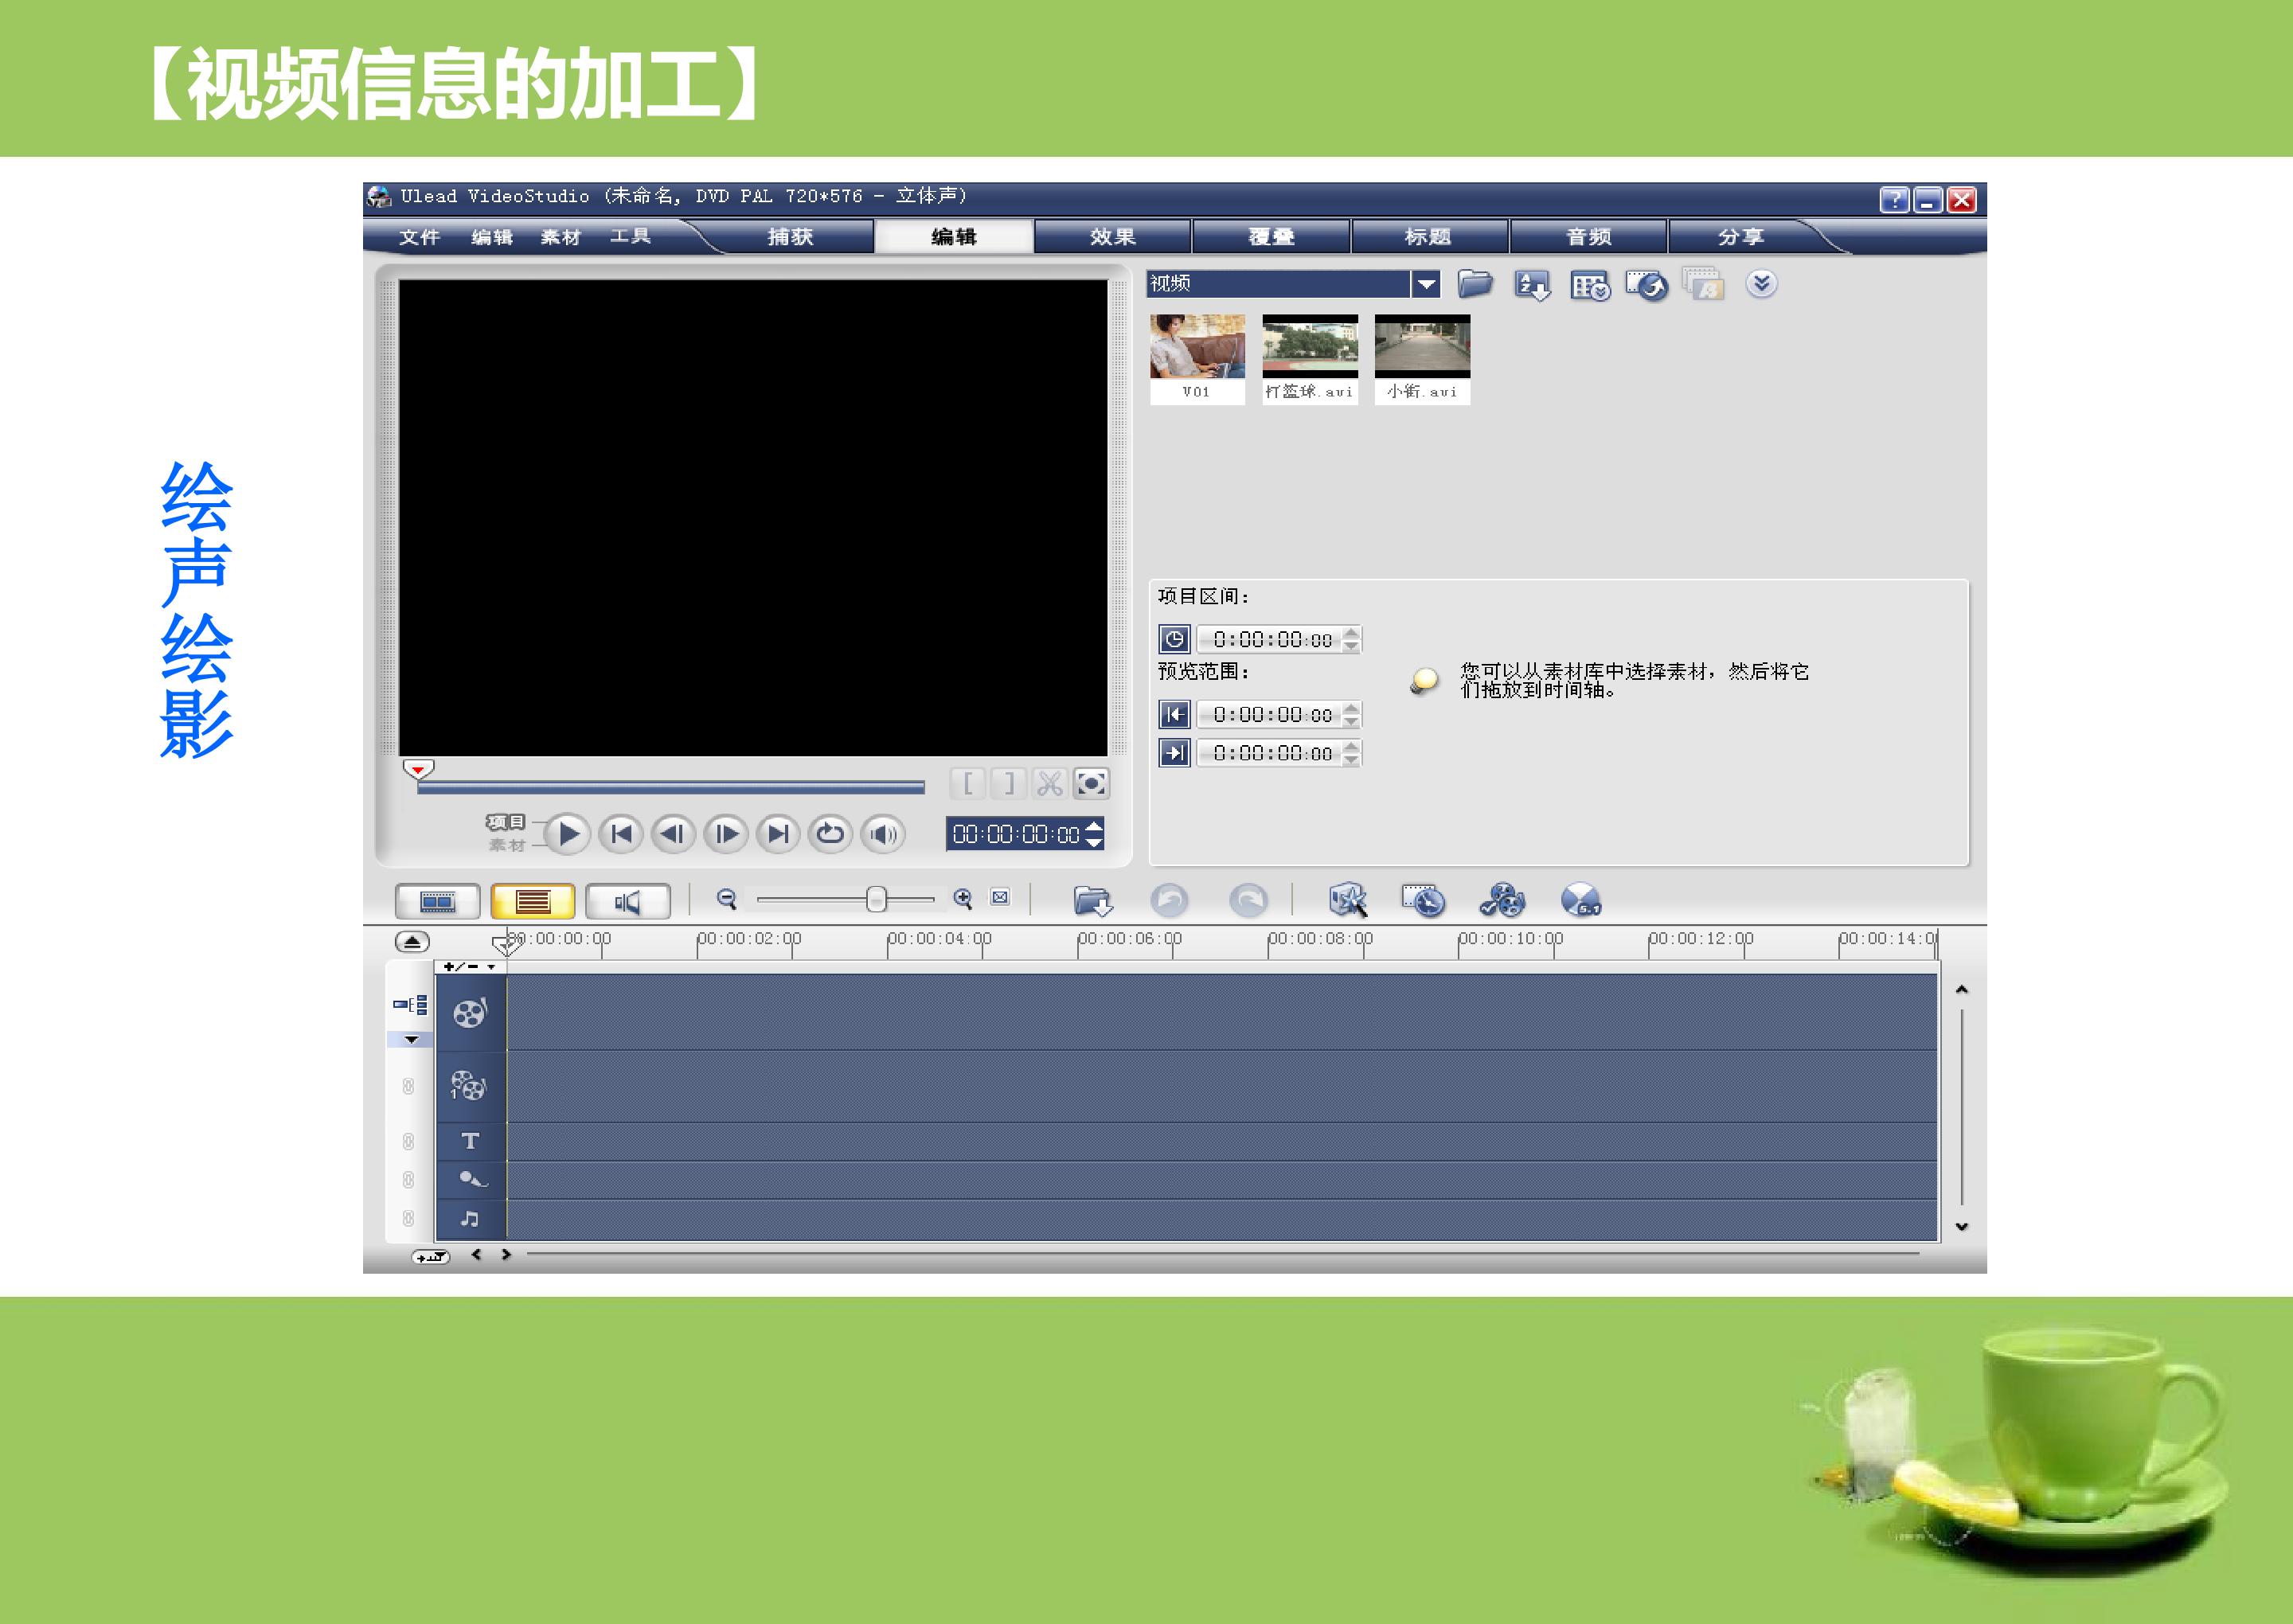Viewport: 2293px width, 1624px height.
Task: Enable 5.1 surround sound icon
Action: point(1580,900)
